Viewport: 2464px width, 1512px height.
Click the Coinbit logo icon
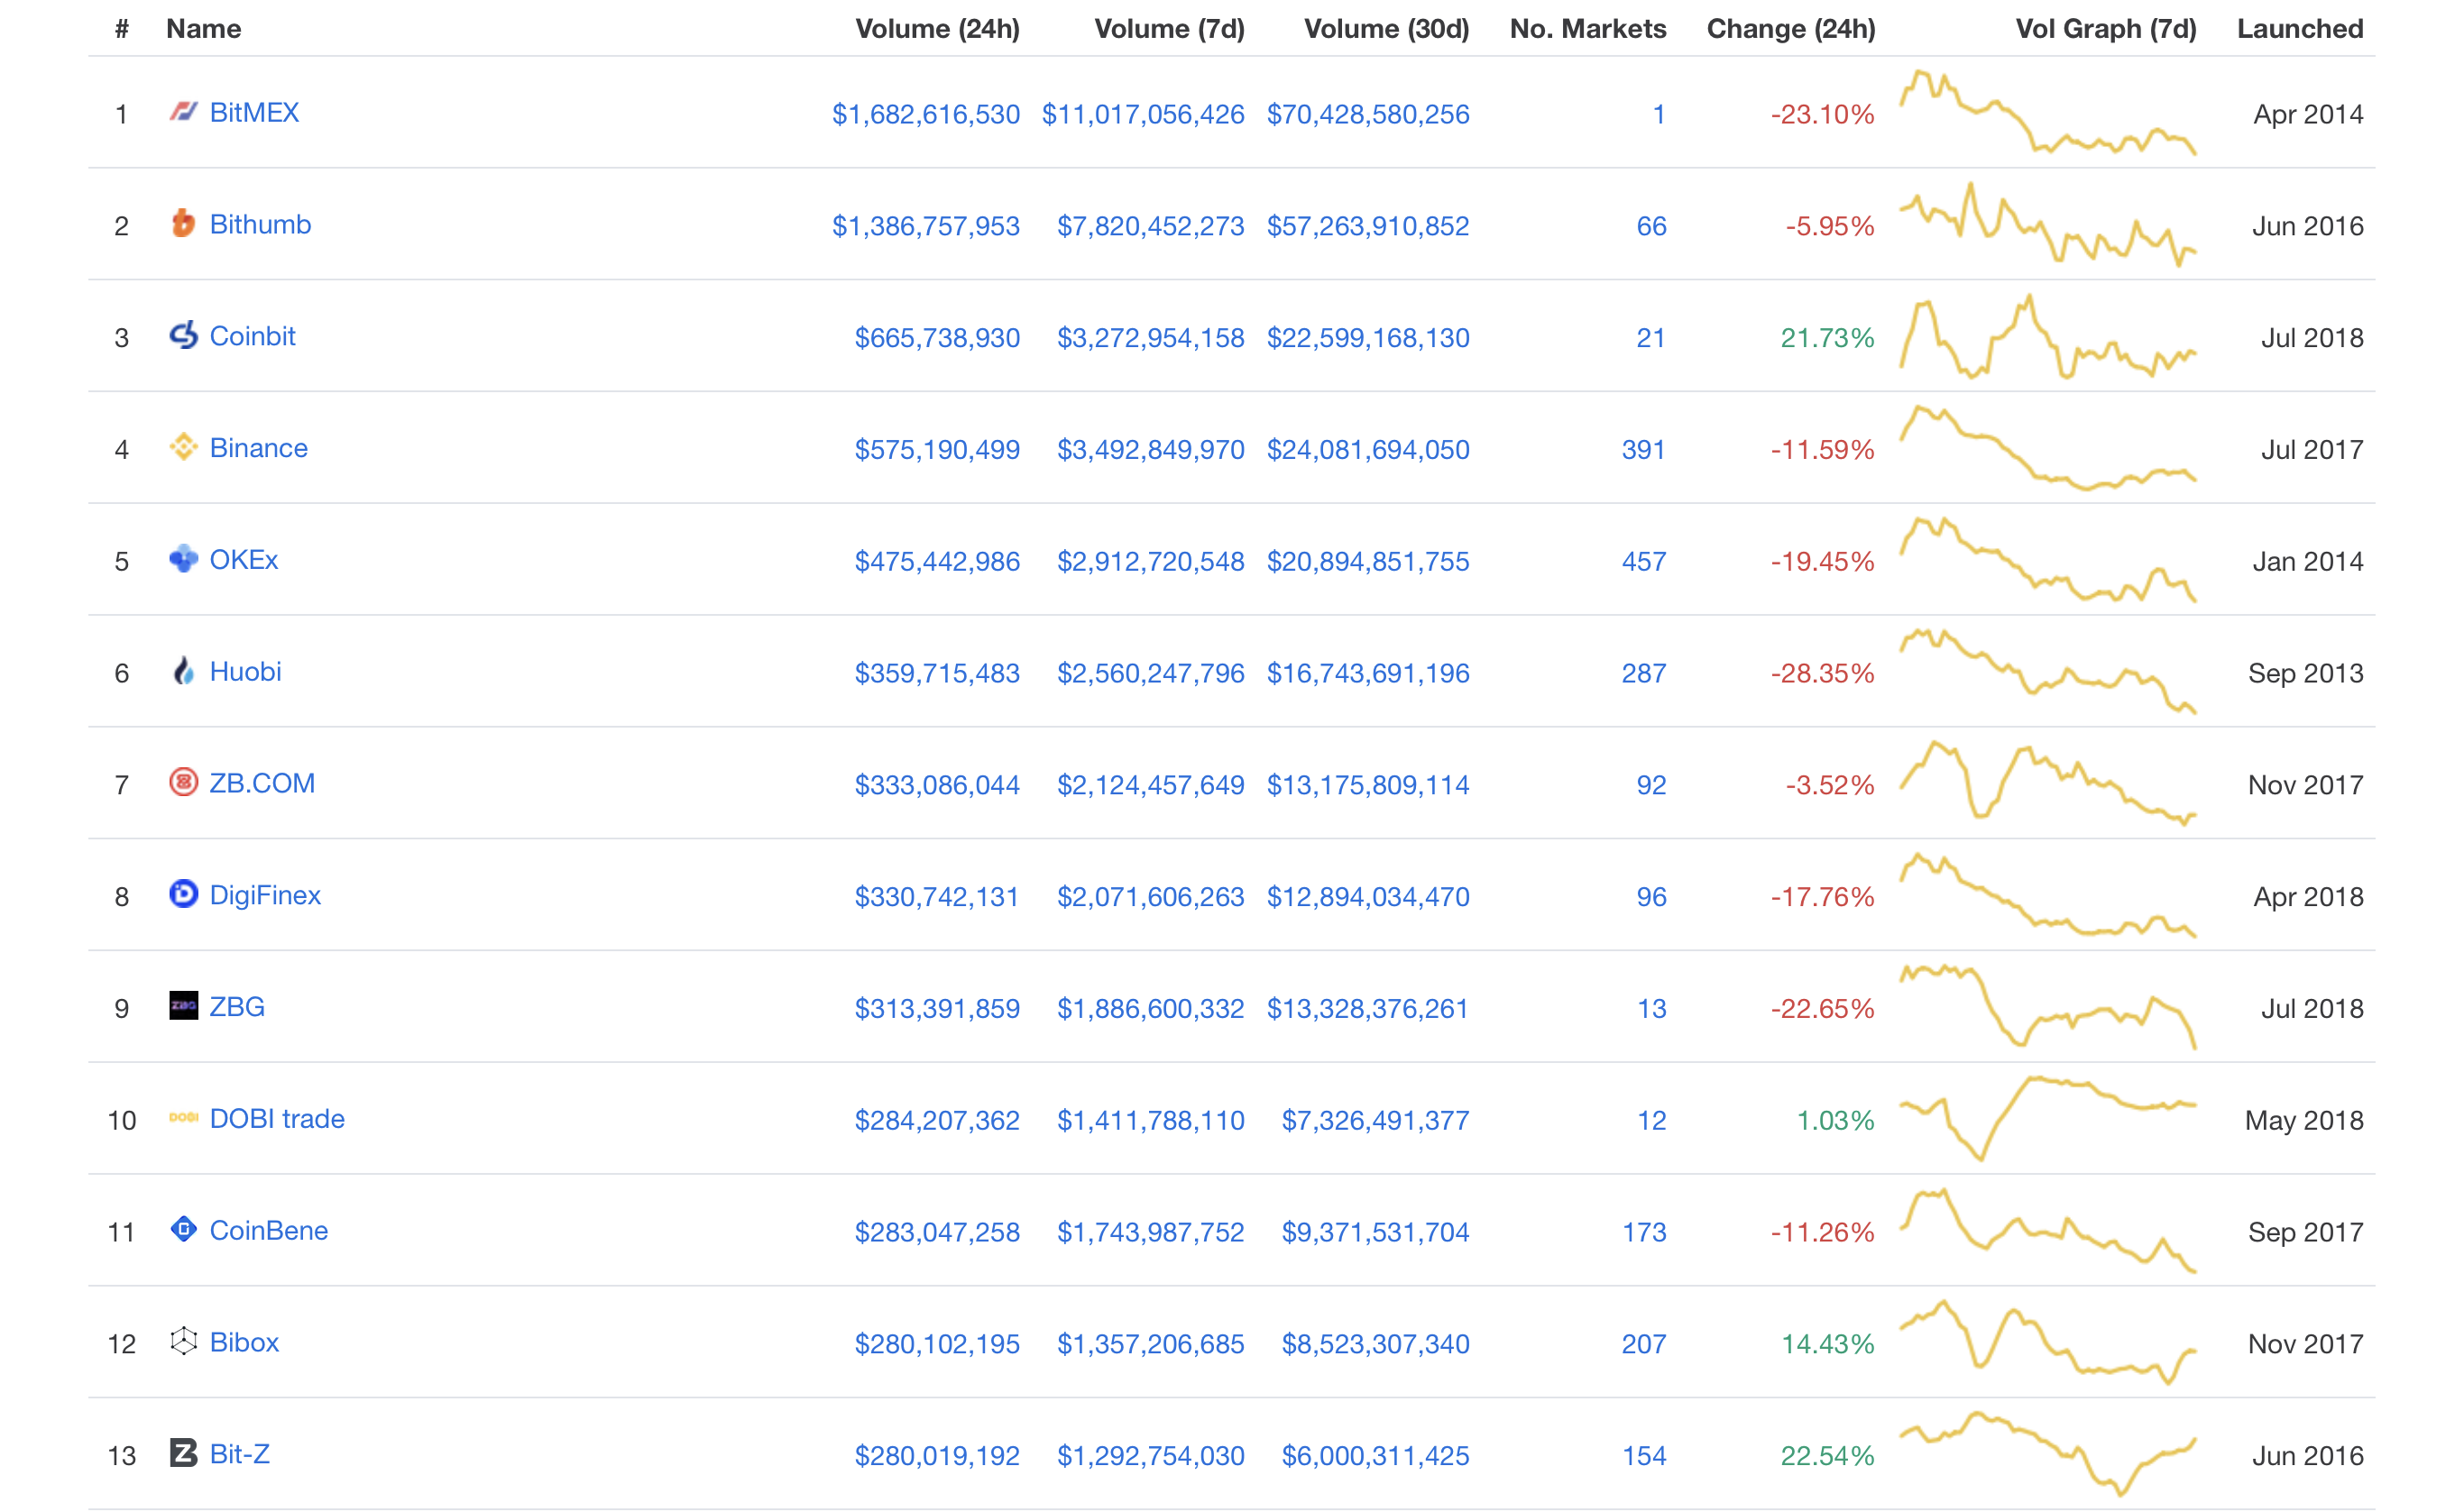pyautogui.click(x=183, y=336)
